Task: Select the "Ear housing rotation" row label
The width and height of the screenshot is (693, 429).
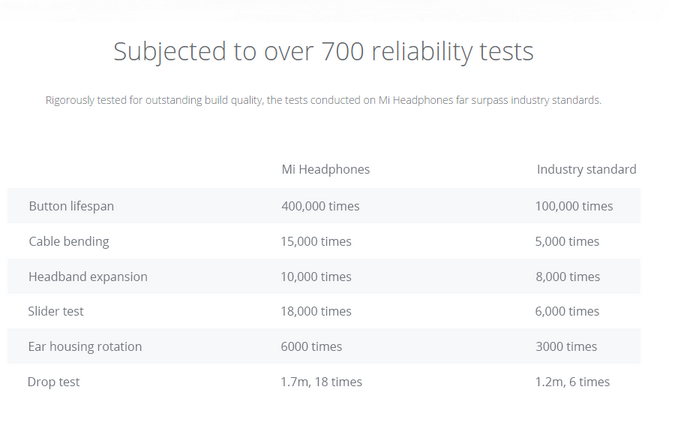Action: (x=85, y=346)
